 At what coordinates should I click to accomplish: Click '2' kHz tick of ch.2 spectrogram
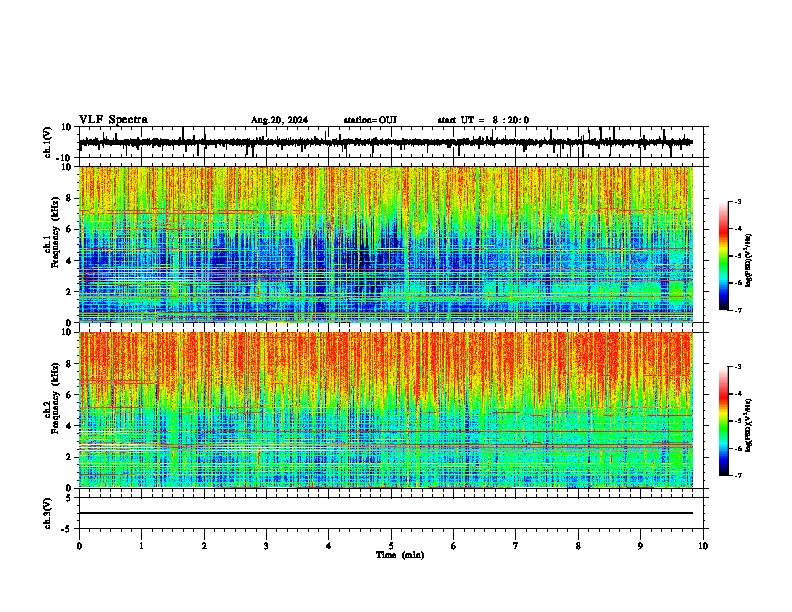(70, 457)
